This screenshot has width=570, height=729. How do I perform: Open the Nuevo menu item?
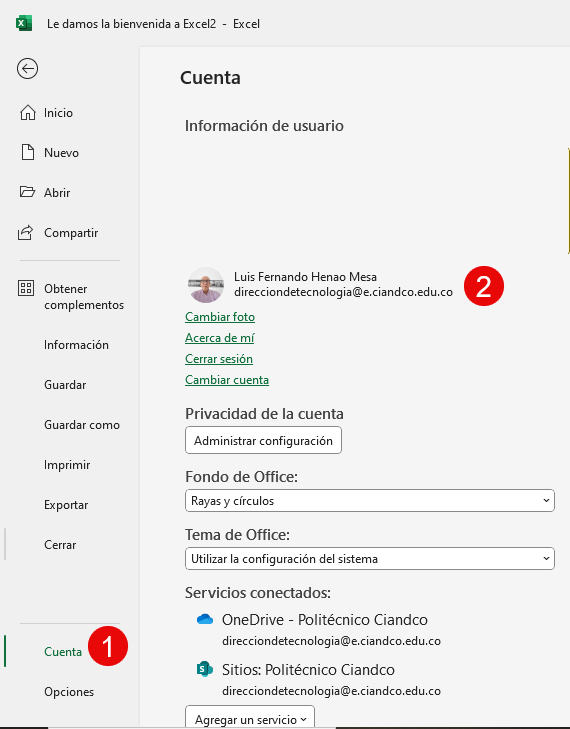tap(61, 152)
